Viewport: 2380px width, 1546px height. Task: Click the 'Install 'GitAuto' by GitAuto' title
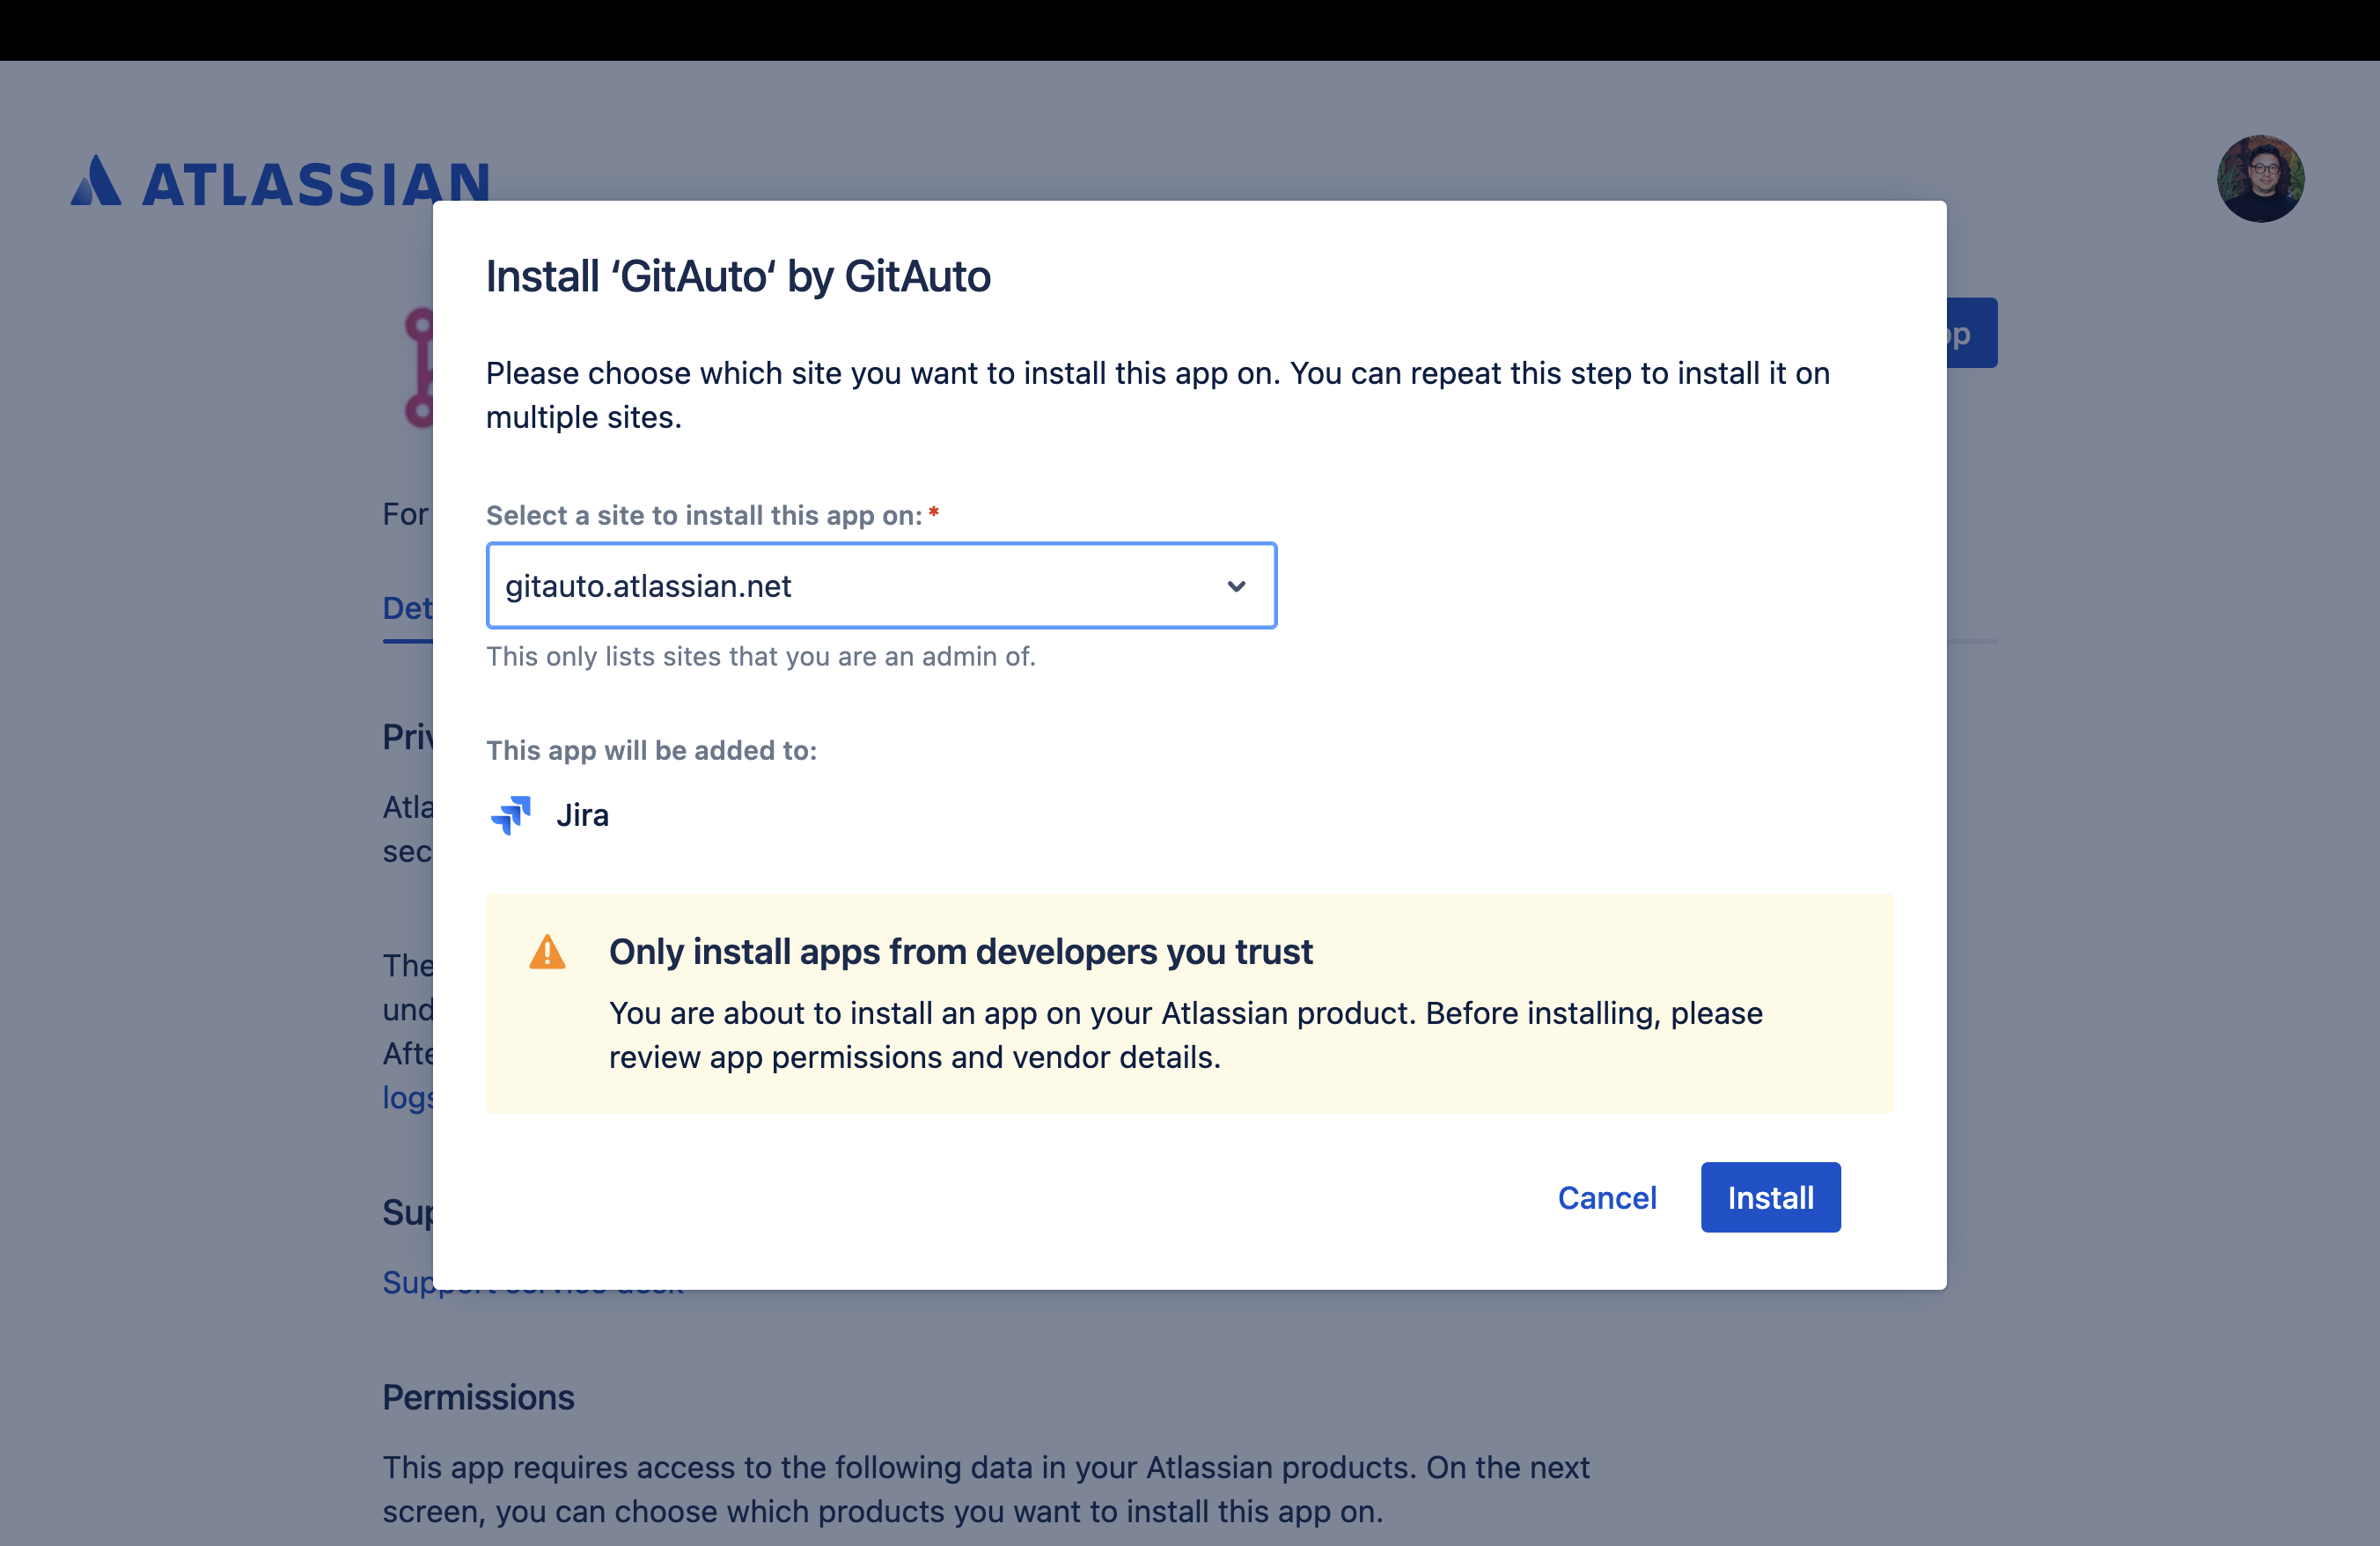pyautogui.click(x=738, y=276)
